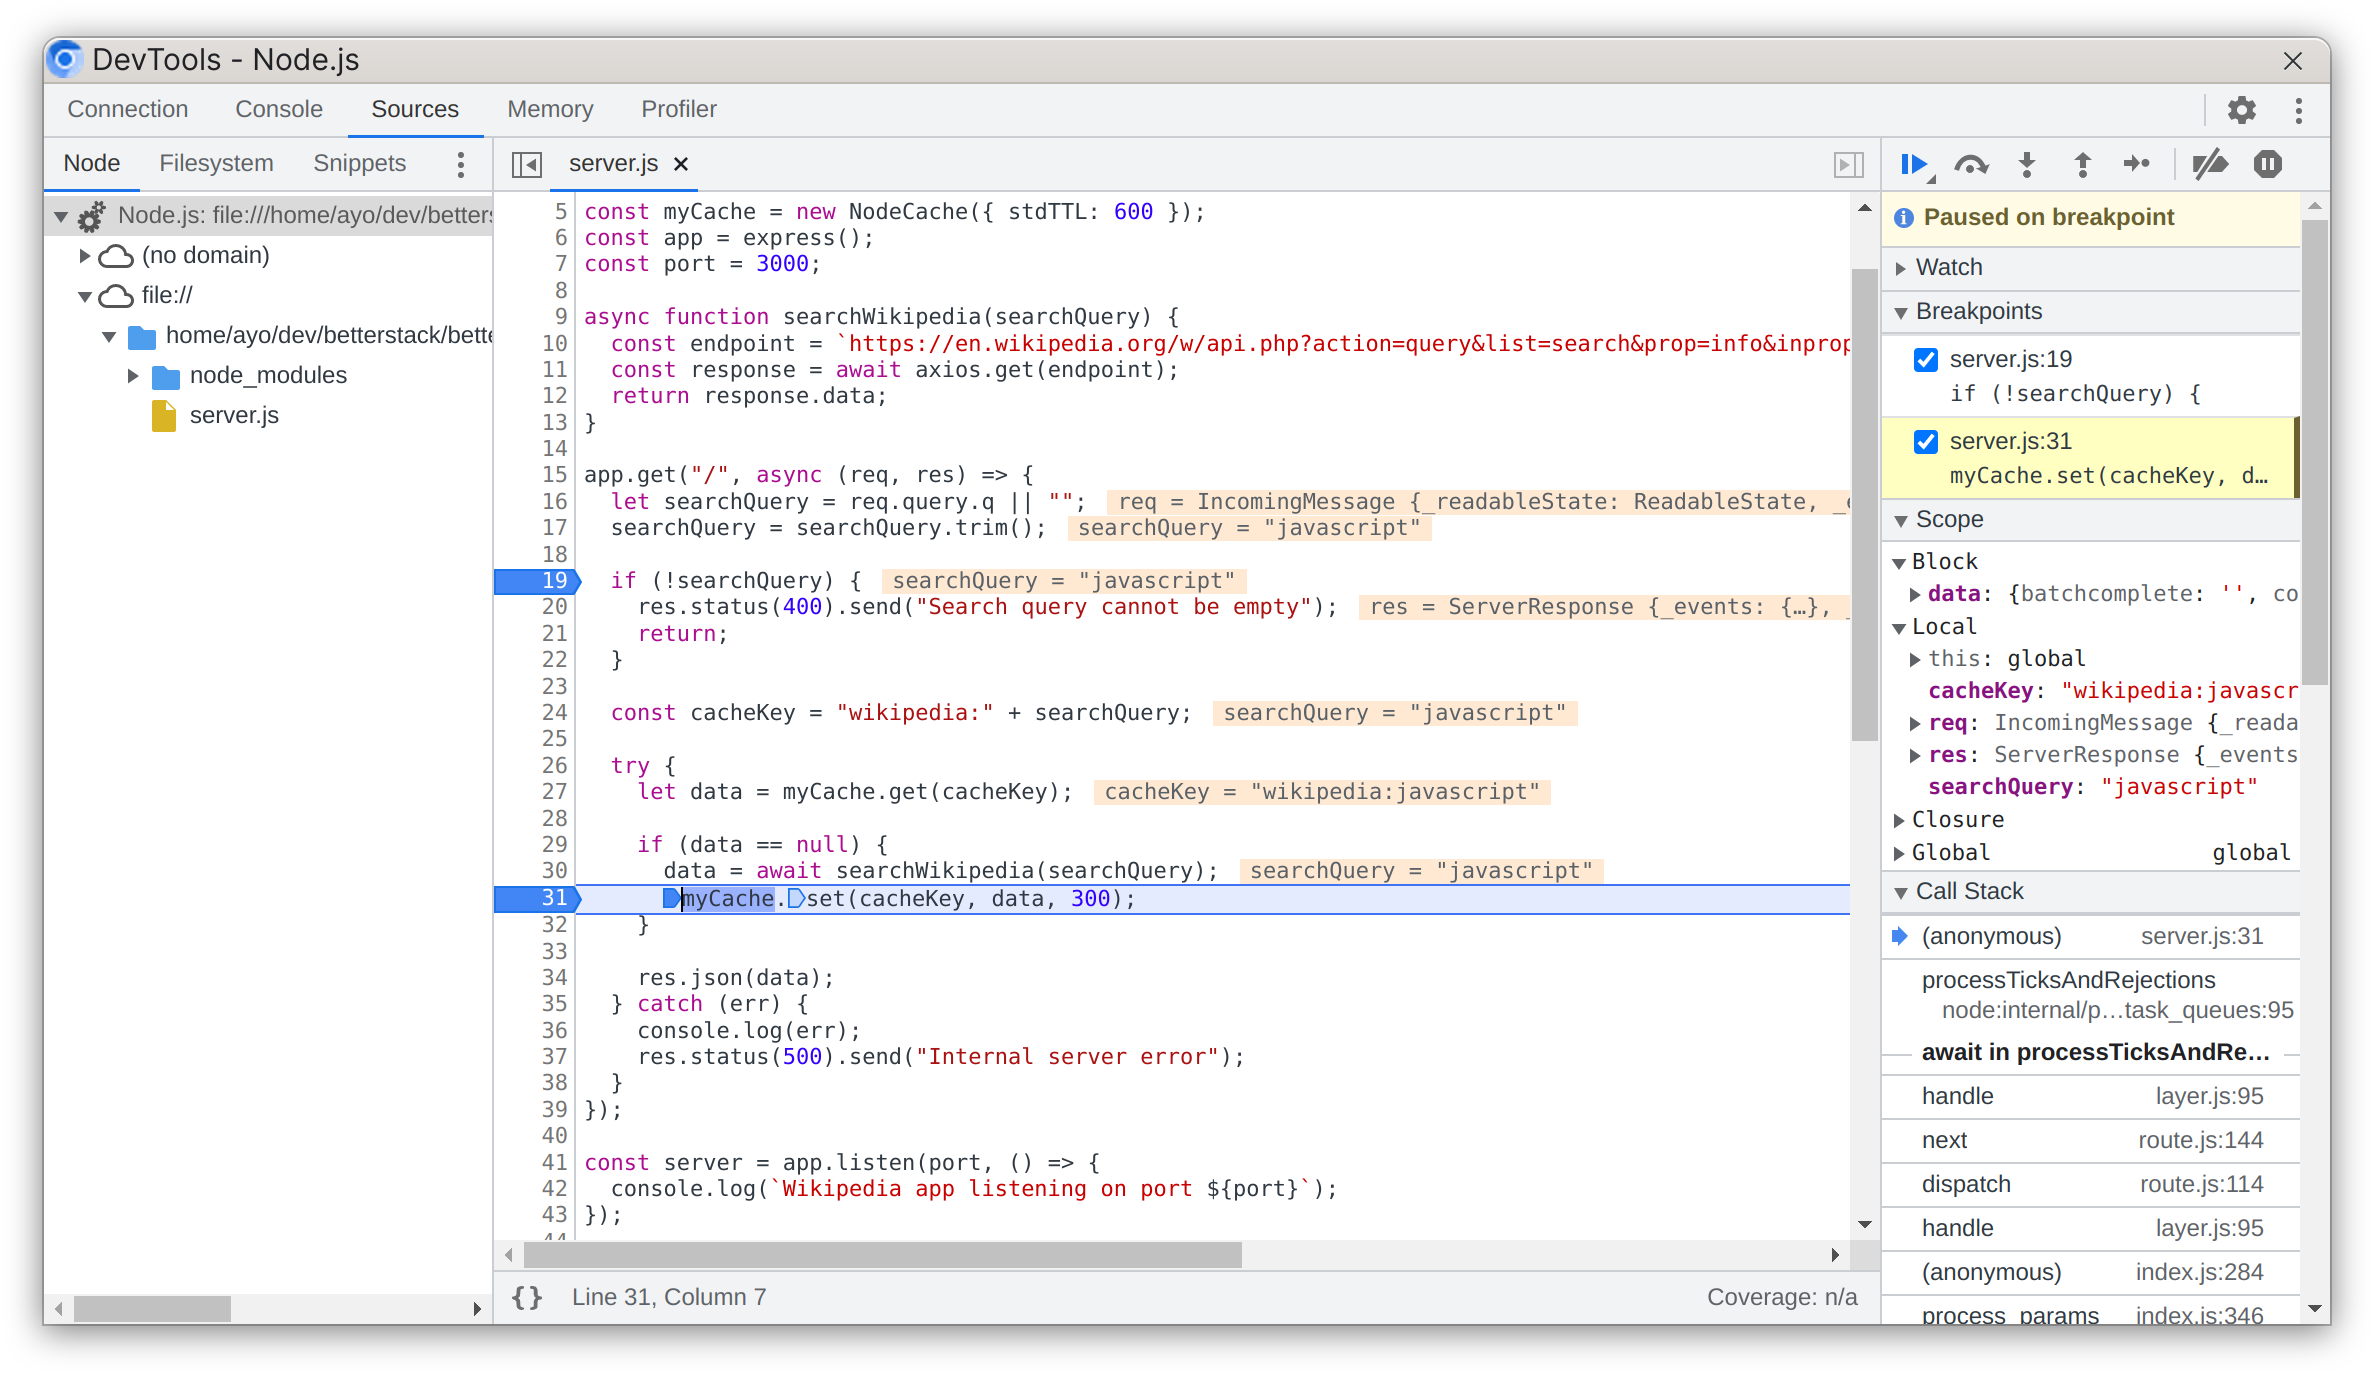Open the three-dot DevTools menu
The width and height of the screenshot is (2374, 1374).
[x=2298, y=110]
